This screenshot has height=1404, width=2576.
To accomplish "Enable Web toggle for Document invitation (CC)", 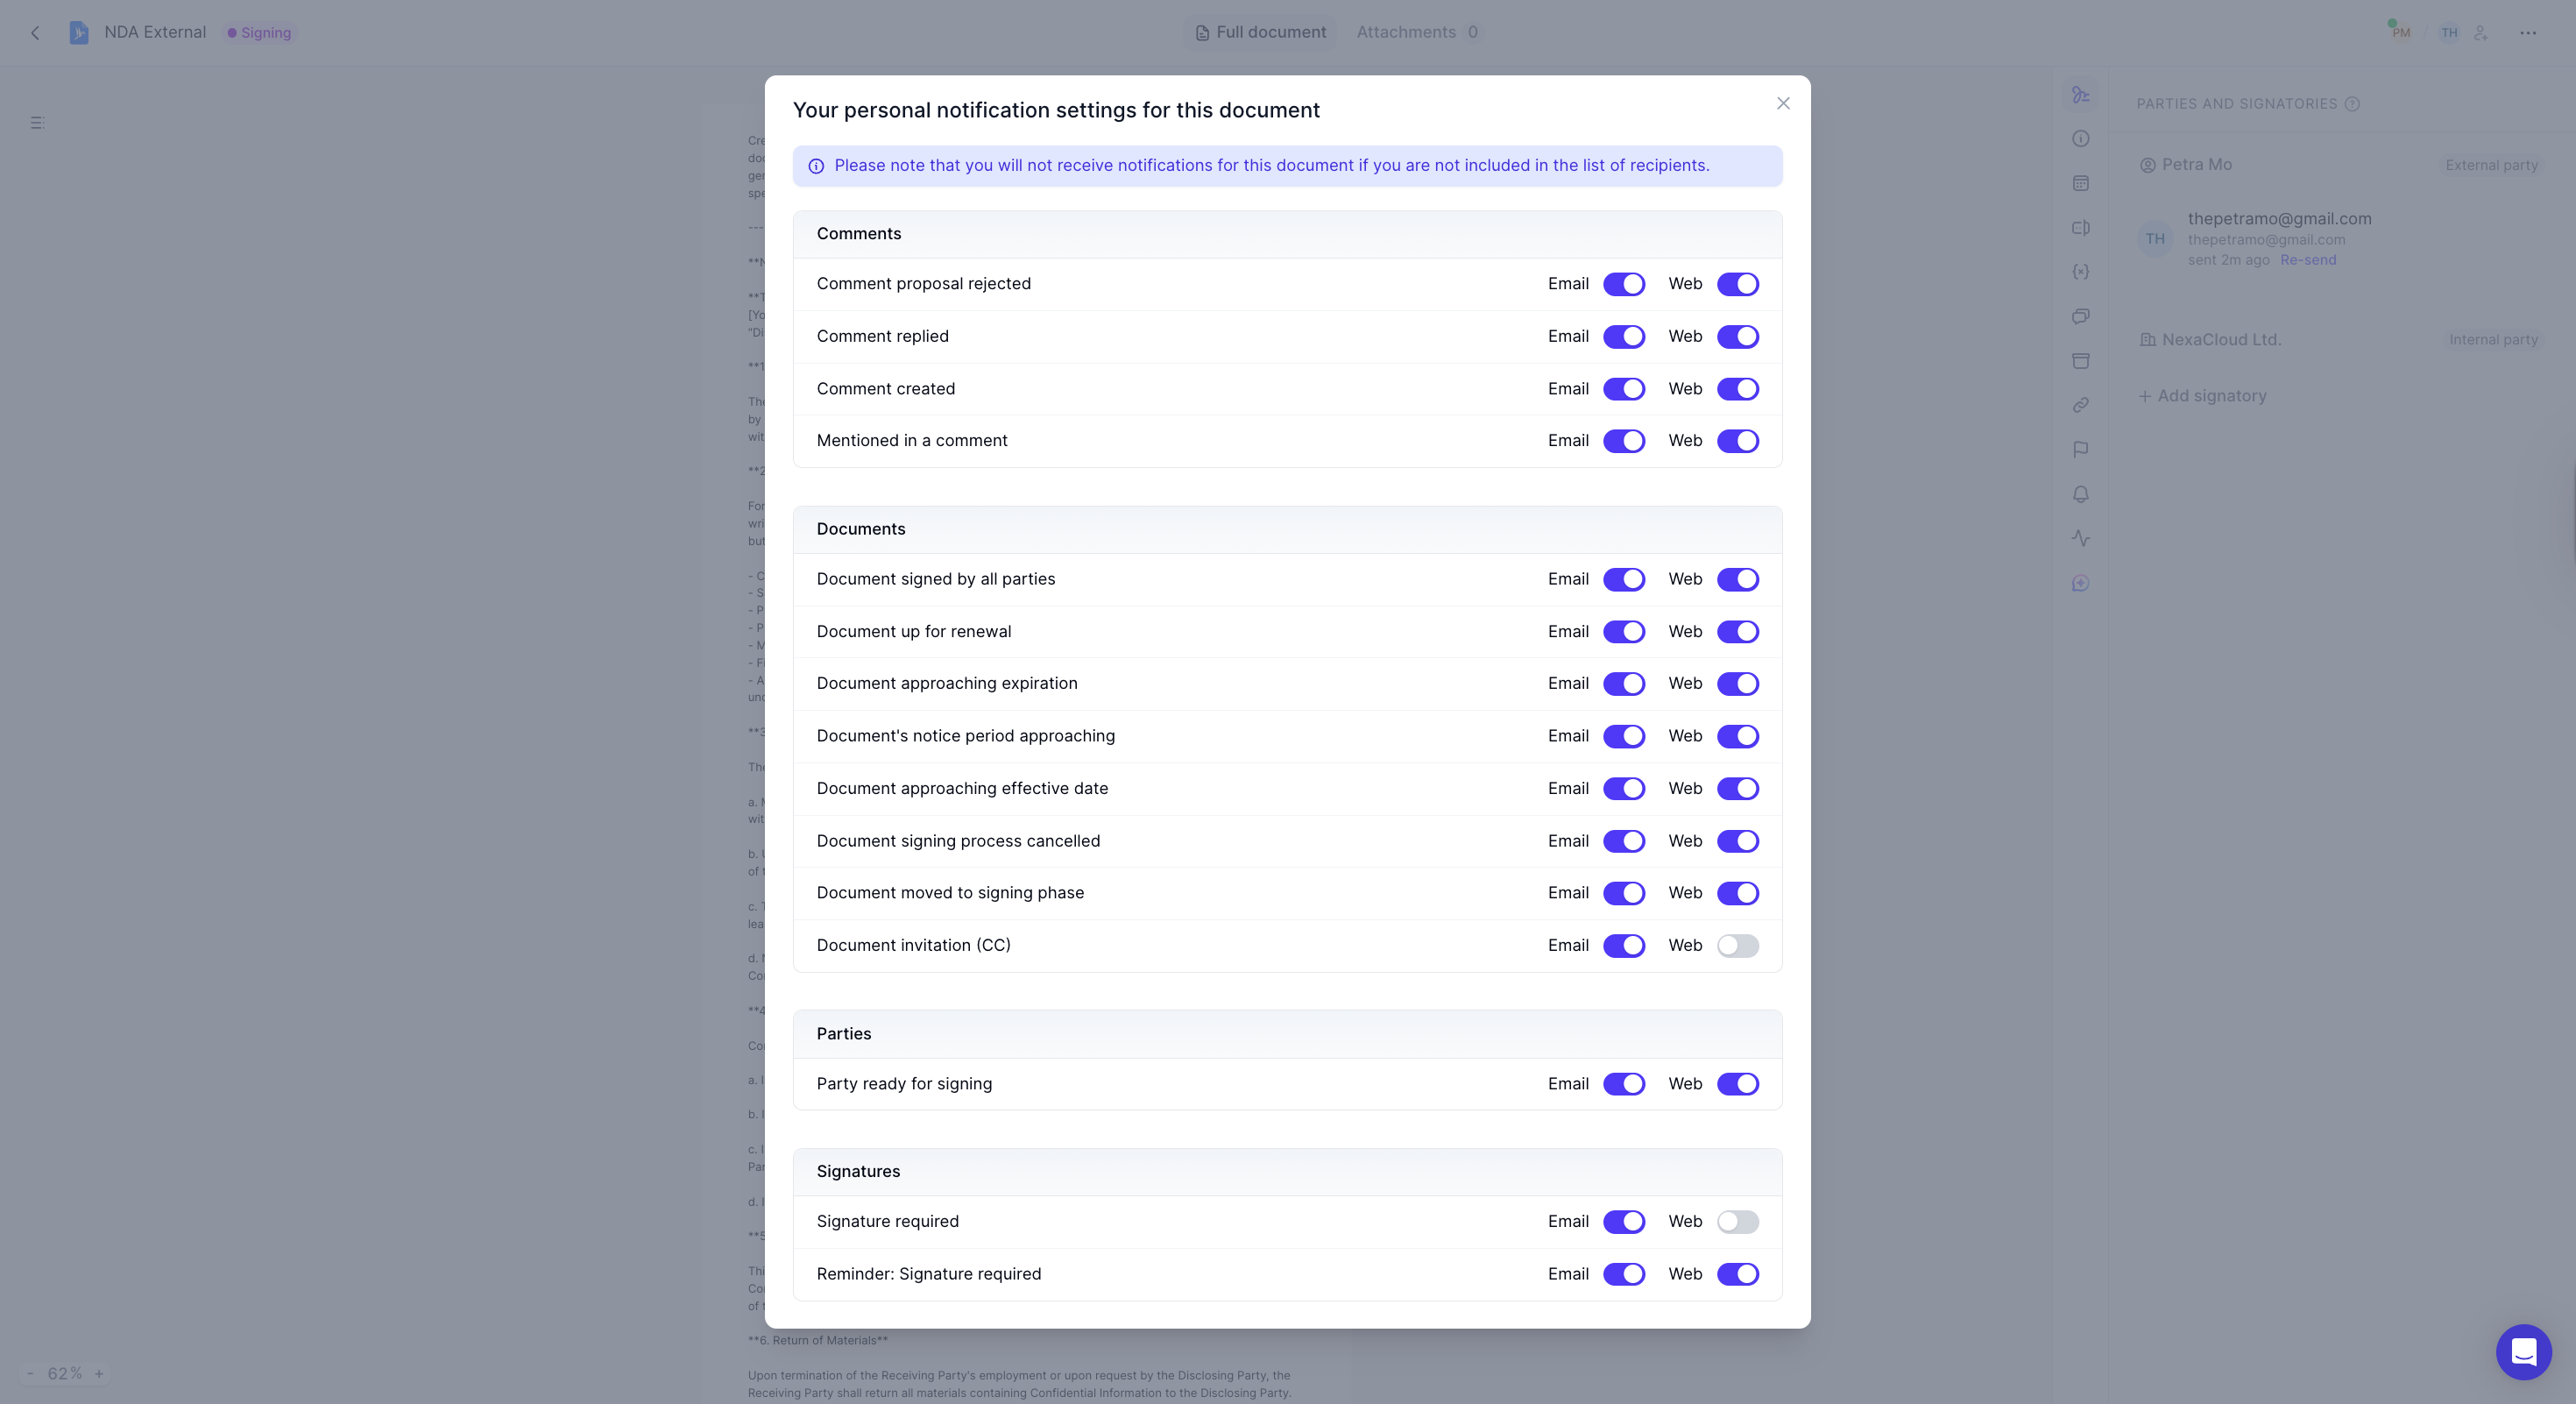I will pos(1738,946).
